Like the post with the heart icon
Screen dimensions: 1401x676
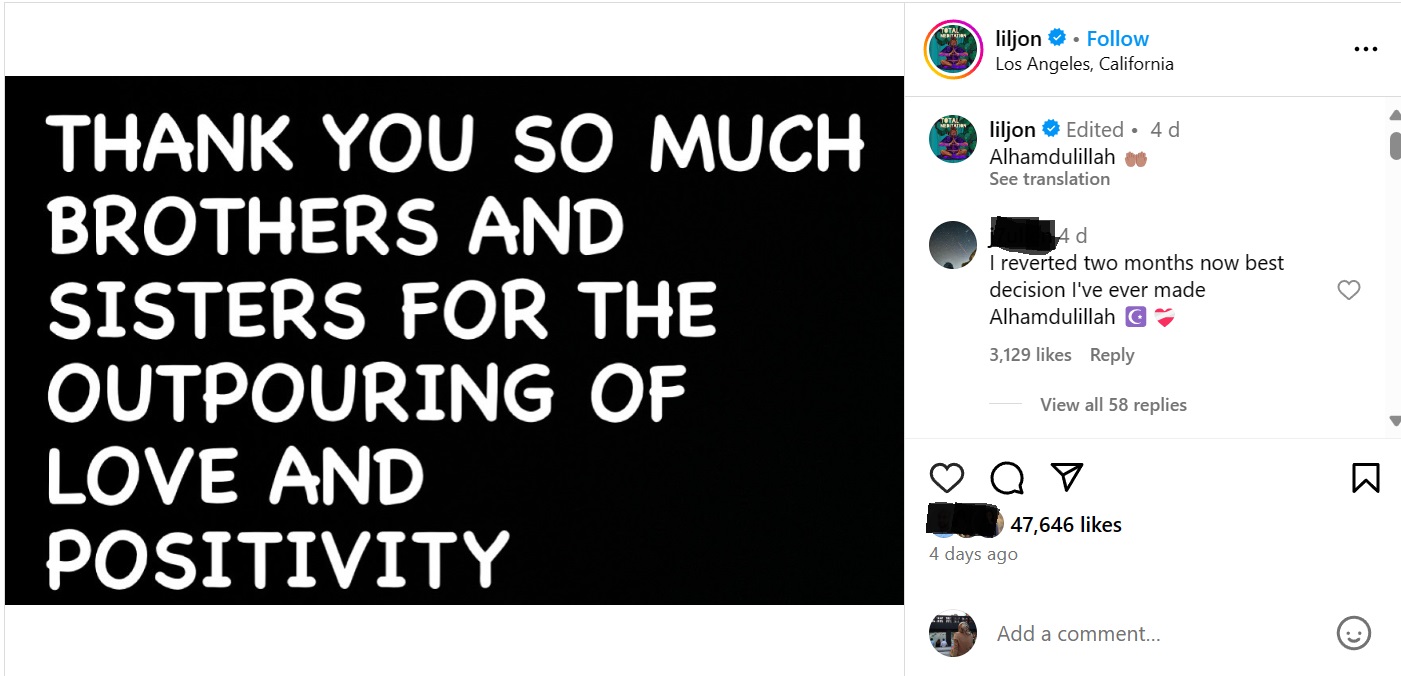(946, 478)
